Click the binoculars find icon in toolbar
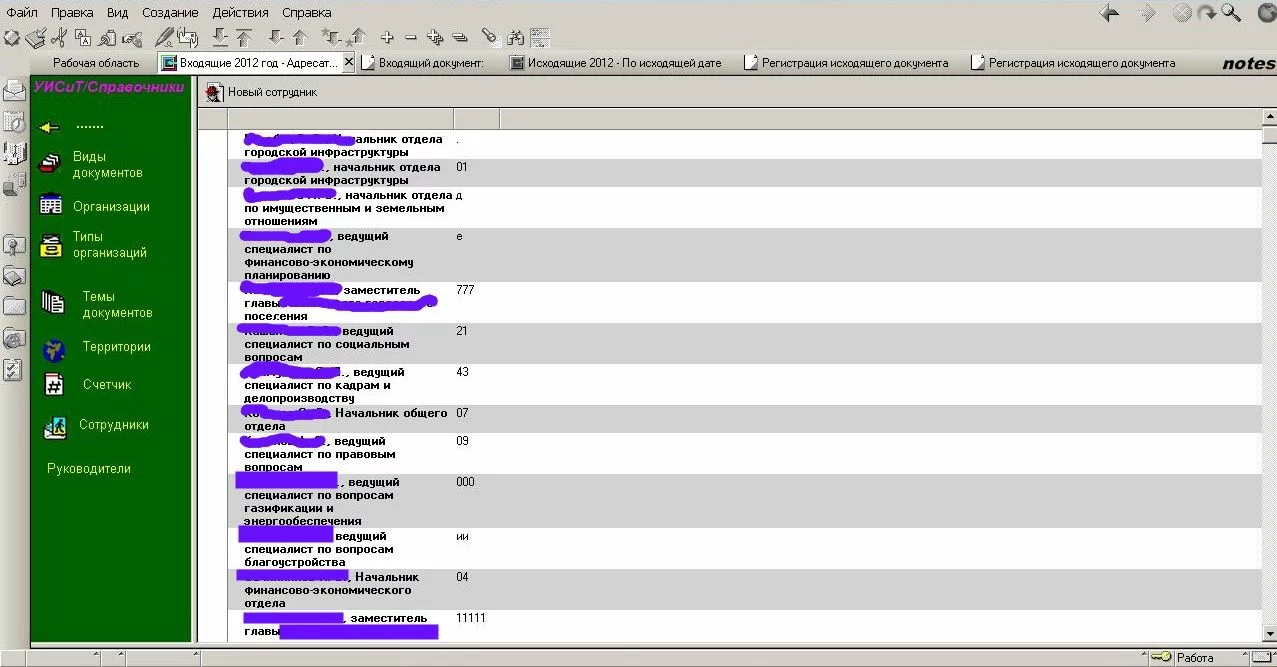This screenshot has height=667, width=1277. [x=515, y=38]
